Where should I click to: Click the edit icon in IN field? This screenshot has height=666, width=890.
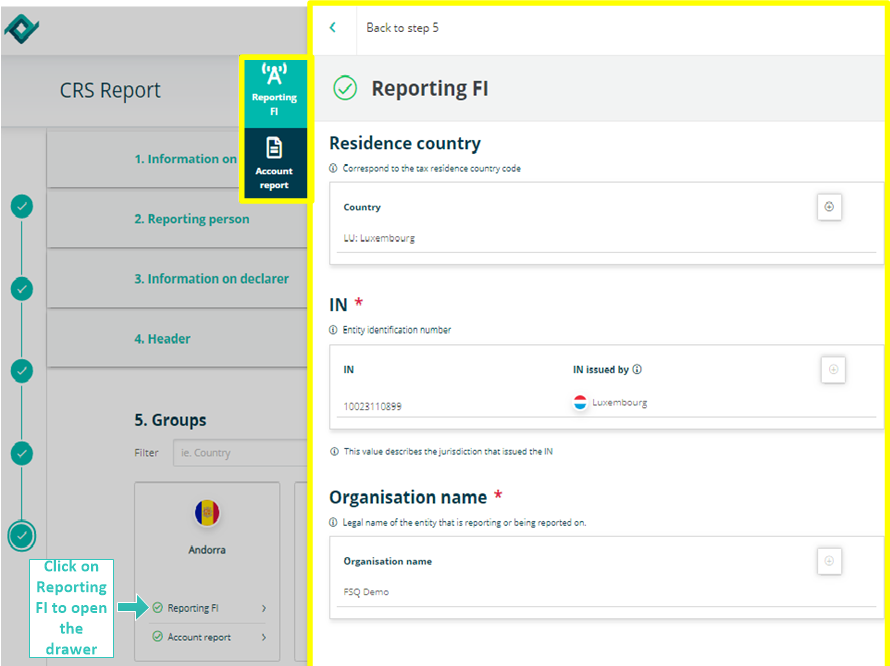coord(832,370)
